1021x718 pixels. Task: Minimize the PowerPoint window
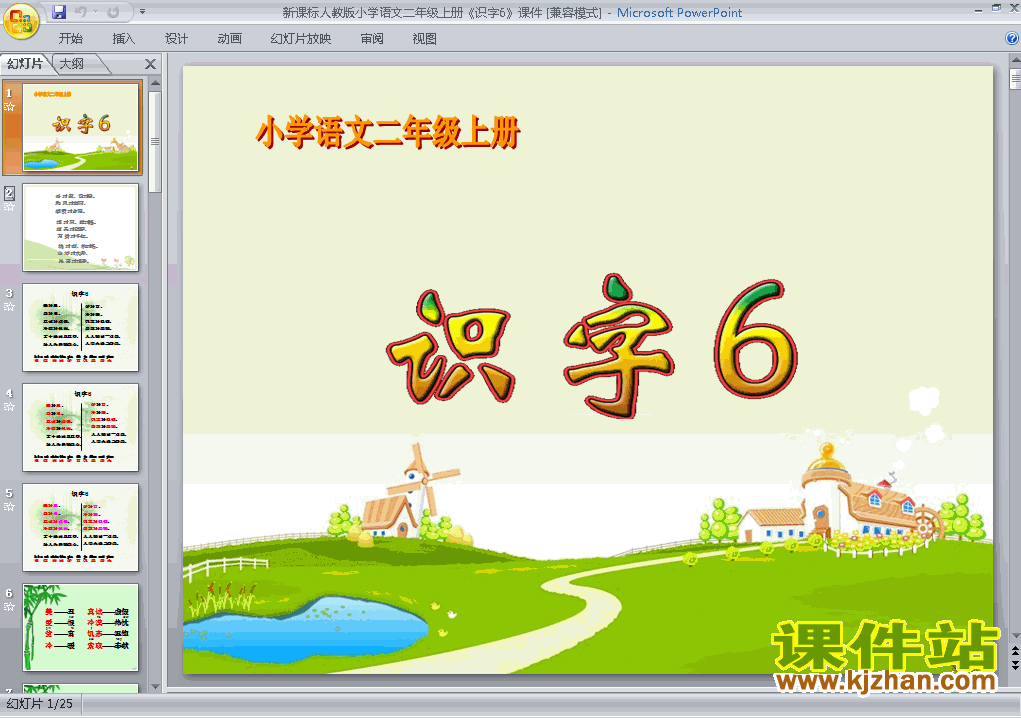(979, 10)
